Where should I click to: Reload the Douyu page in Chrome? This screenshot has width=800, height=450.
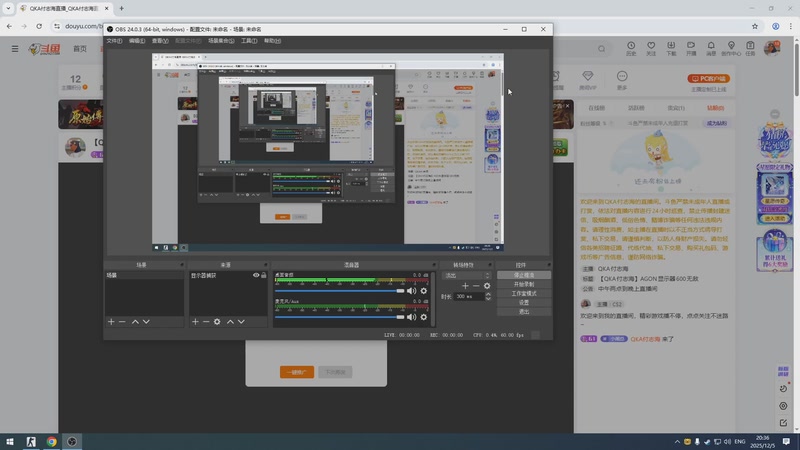39,26
